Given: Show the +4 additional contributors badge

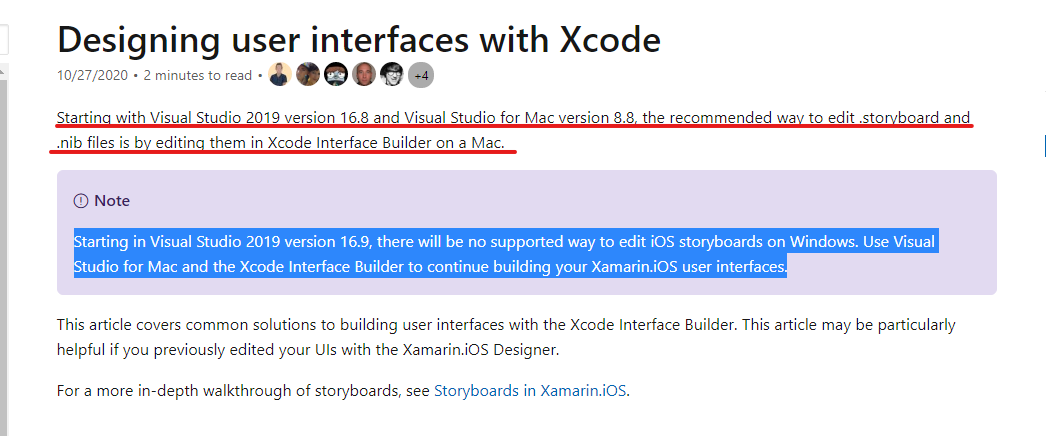Looking at the screenshot, I should click(421, 75).
